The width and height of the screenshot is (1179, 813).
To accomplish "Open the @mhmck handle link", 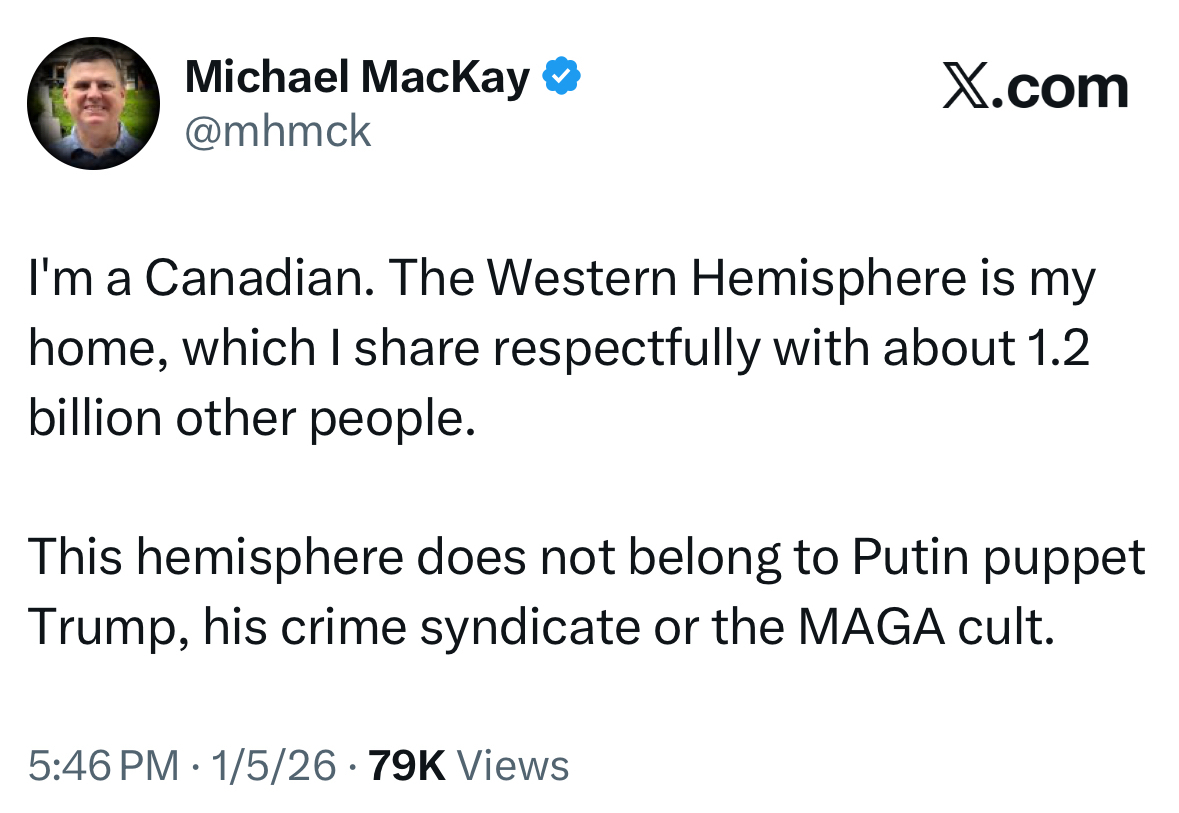I will point(278,131).
